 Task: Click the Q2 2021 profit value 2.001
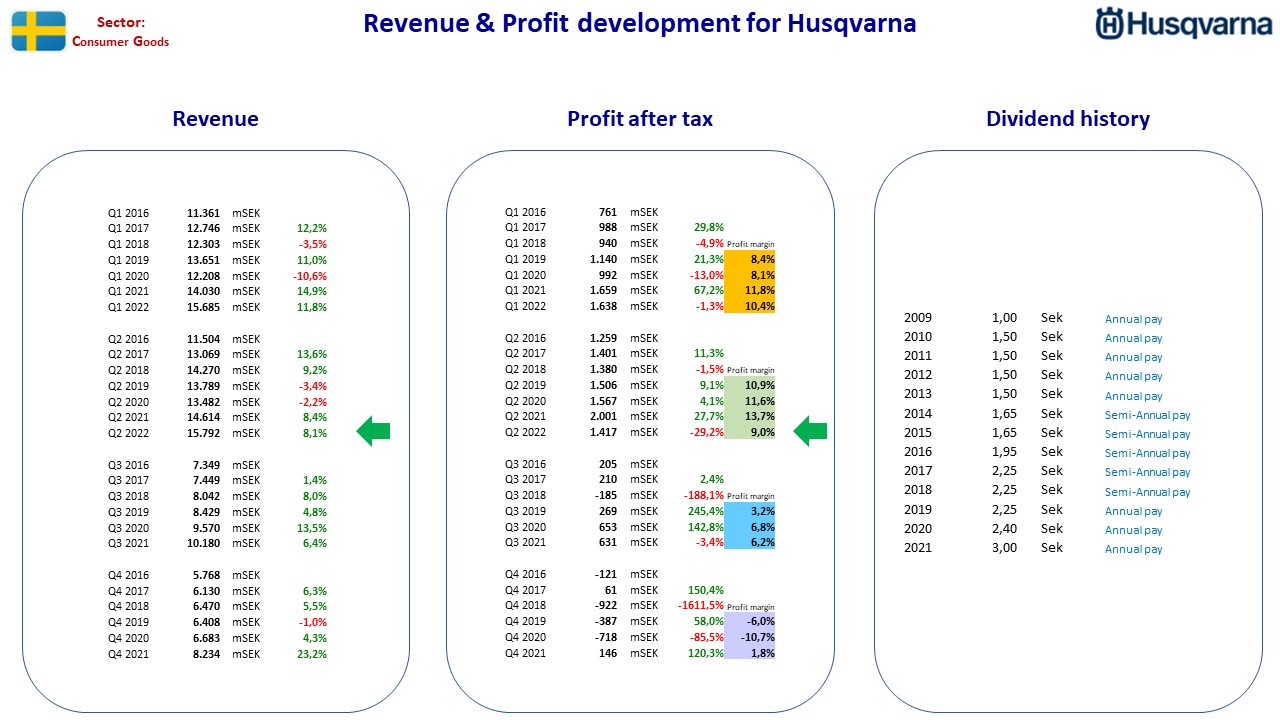click(x=603, y=417)
